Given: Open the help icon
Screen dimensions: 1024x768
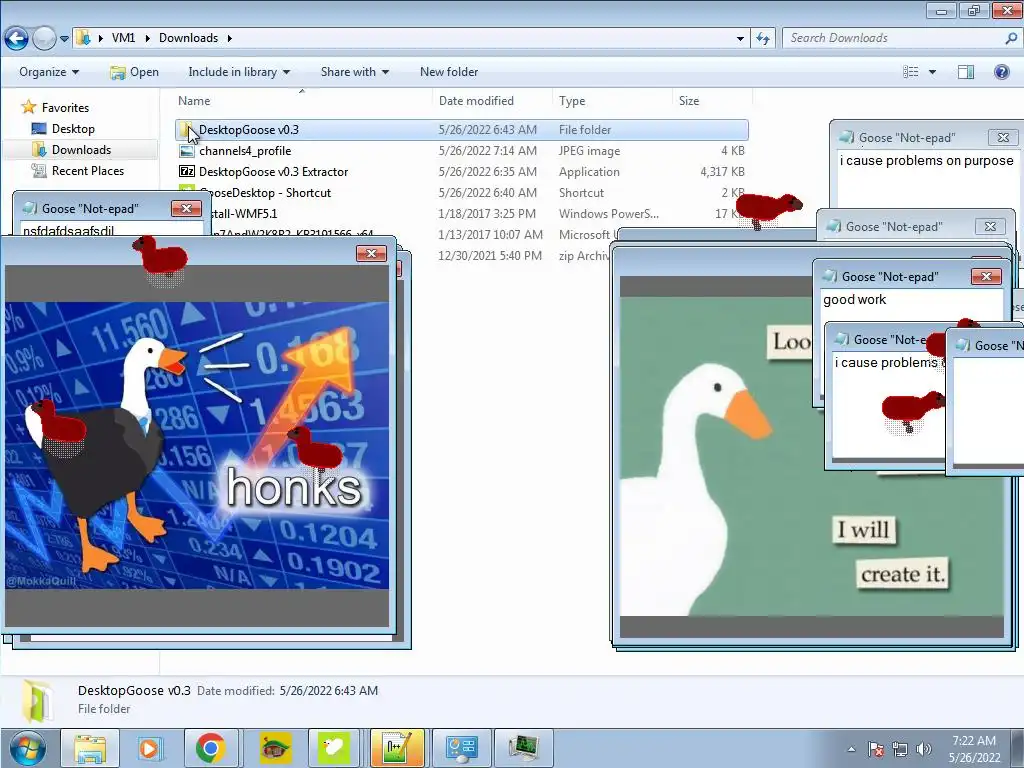Looking at the screenshot, I should [x=1002, y=72].
